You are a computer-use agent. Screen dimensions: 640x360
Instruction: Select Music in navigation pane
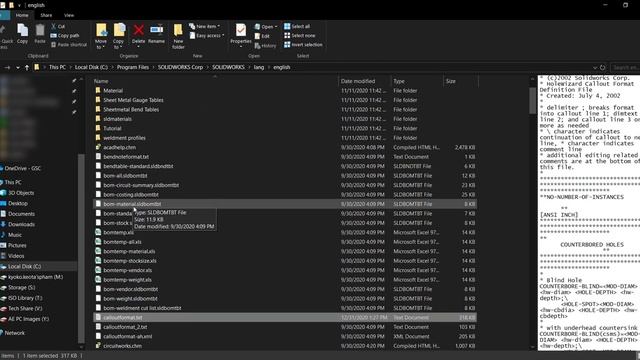tap(15, 235)
